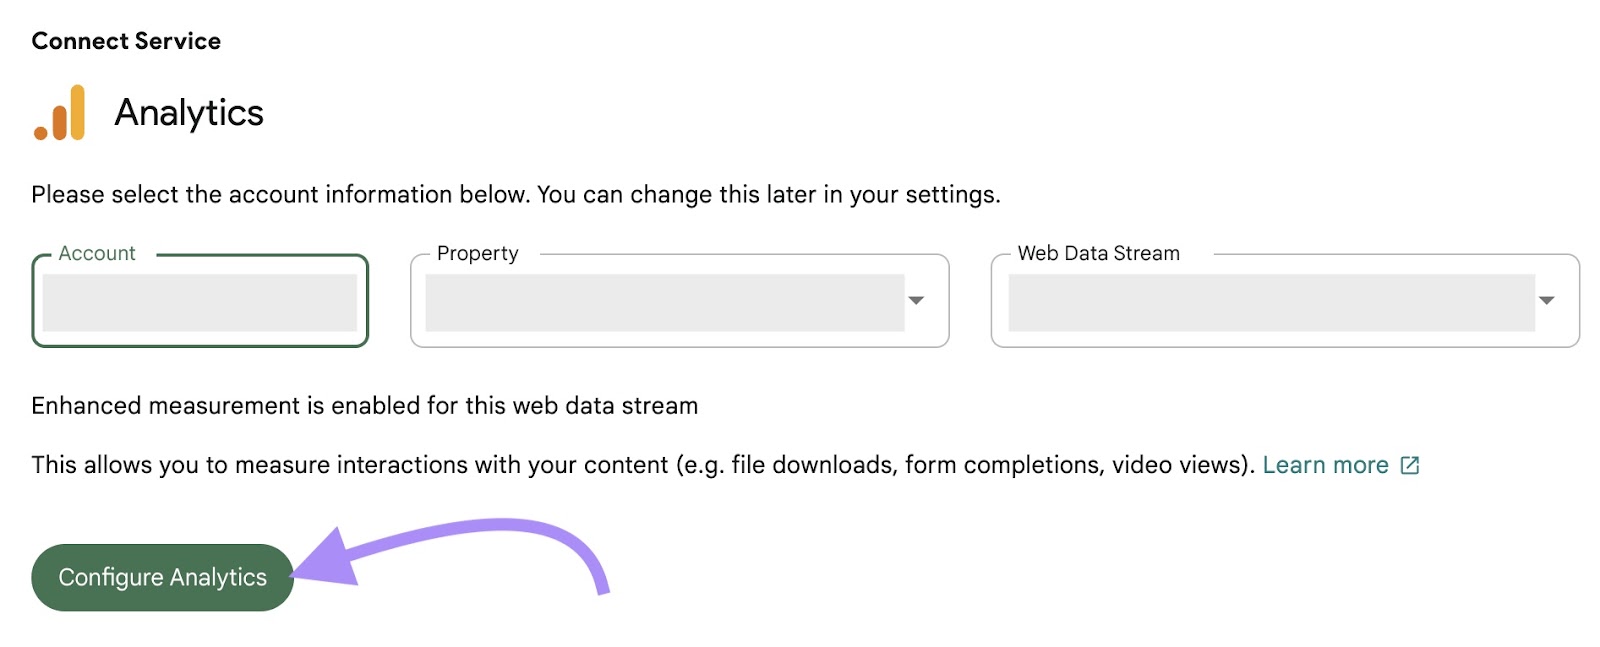
Task: Click inside the Property selection box
Action: [665, 301]
